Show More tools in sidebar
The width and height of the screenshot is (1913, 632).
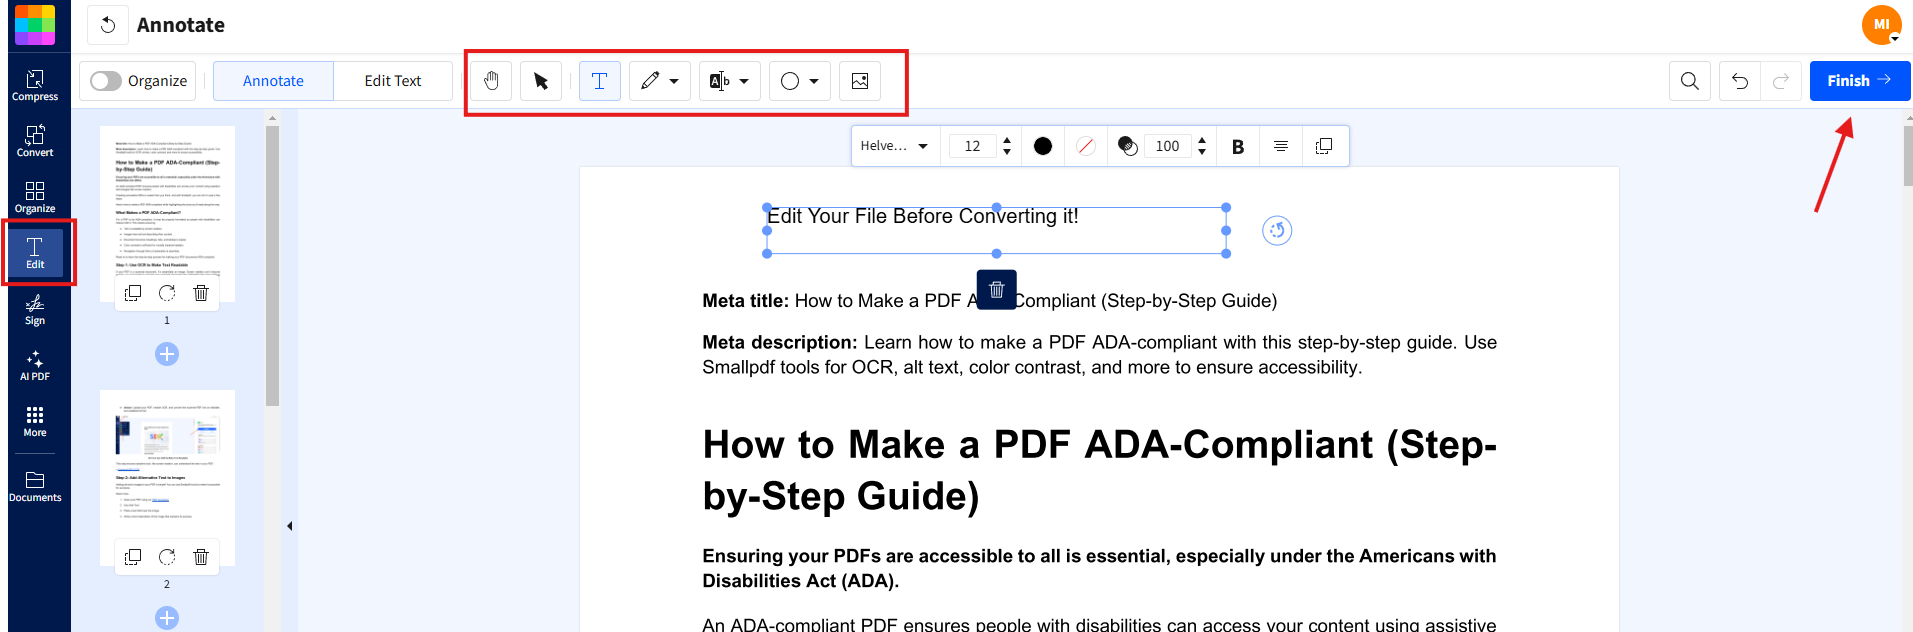pos(35,421)
